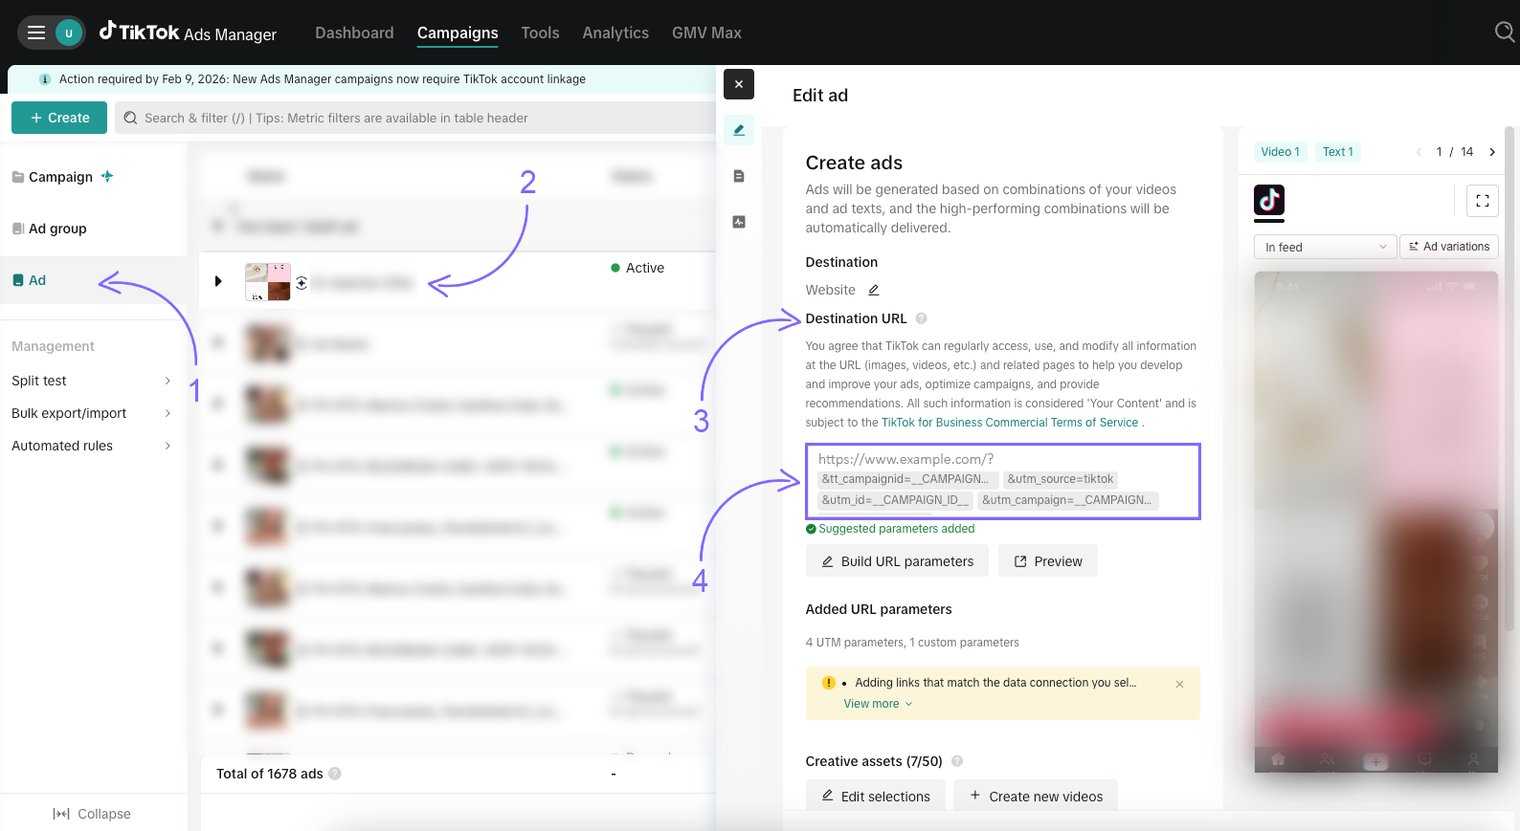Go to next ad preview combination
This screenshot has height=831, width=1520.
[x=1491, y=152]
